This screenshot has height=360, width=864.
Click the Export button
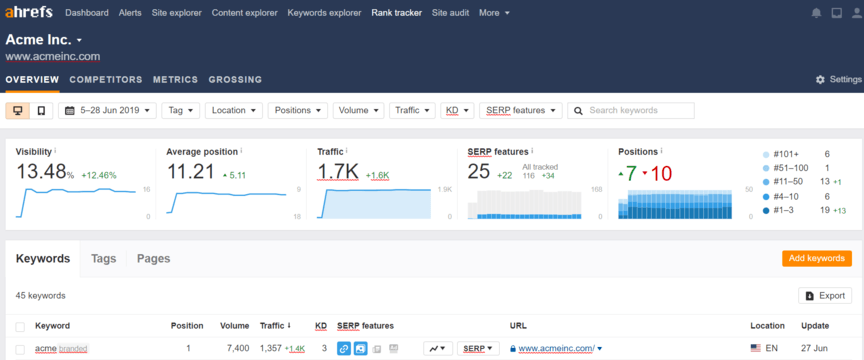coord(825,295)
